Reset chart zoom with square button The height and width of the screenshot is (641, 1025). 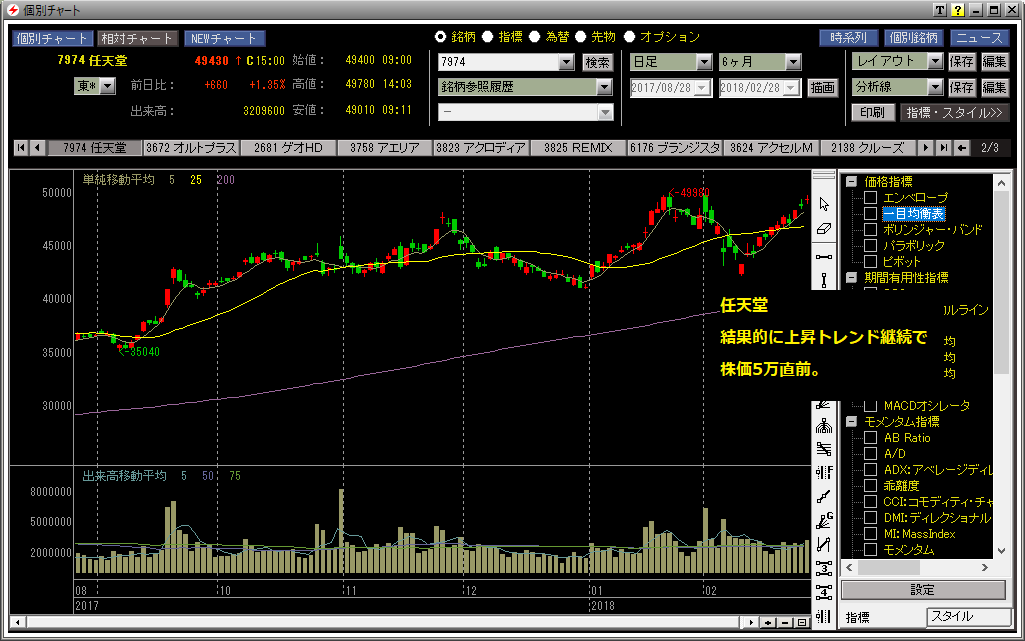(802, 623)
